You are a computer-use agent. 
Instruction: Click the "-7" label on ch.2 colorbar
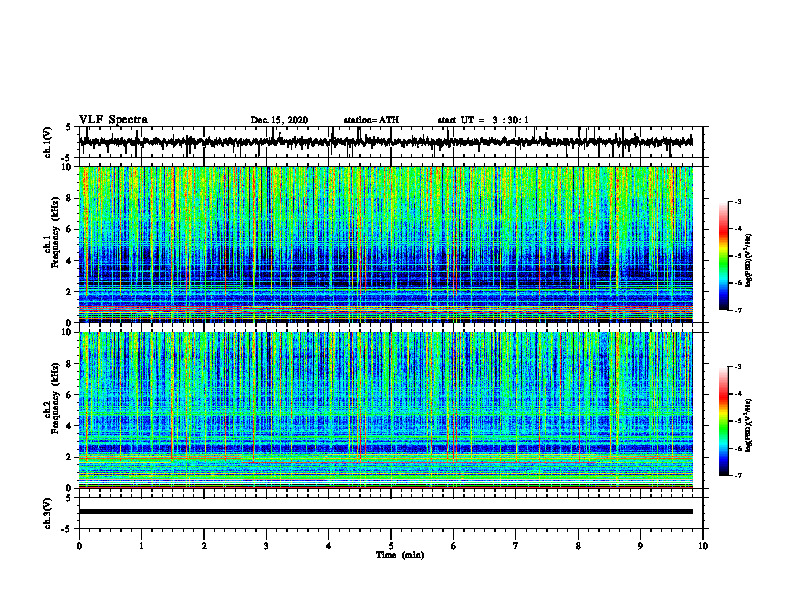(x=738, y=475)
